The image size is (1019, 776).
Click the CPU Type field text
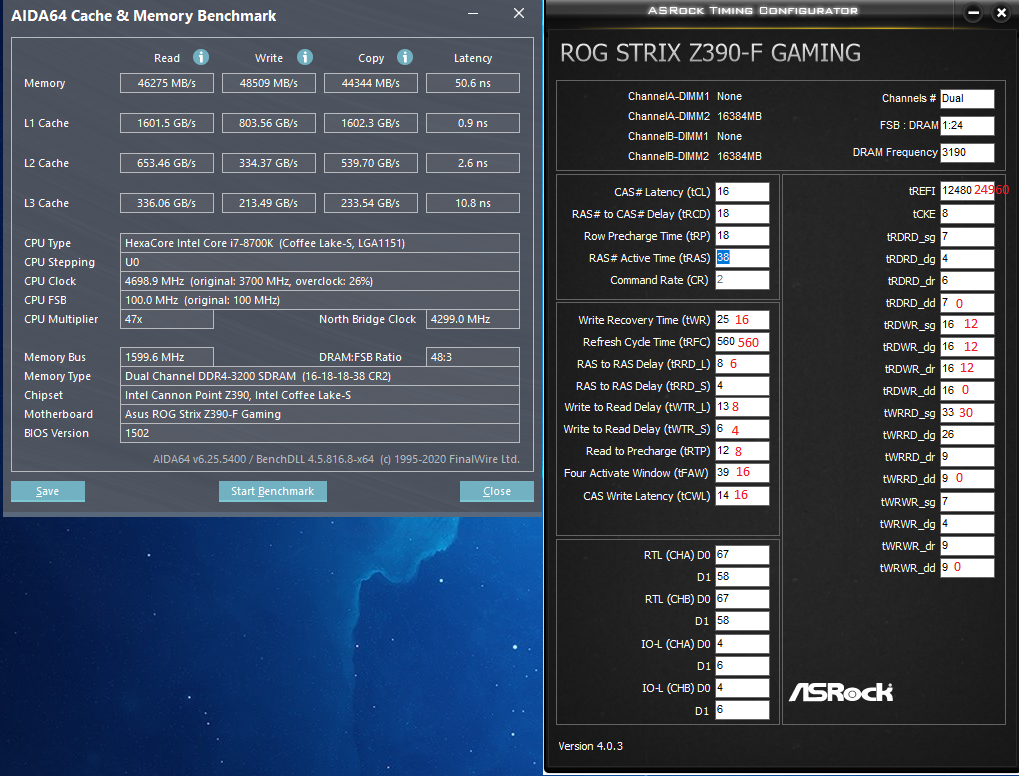(320, 243)
